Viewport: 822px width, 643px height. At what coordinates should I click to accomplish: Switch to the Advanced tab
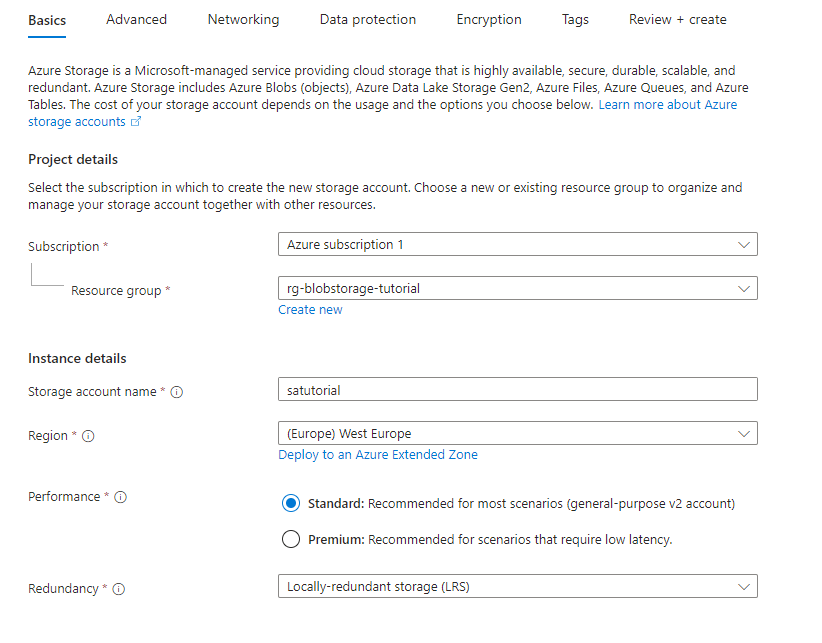136,20
